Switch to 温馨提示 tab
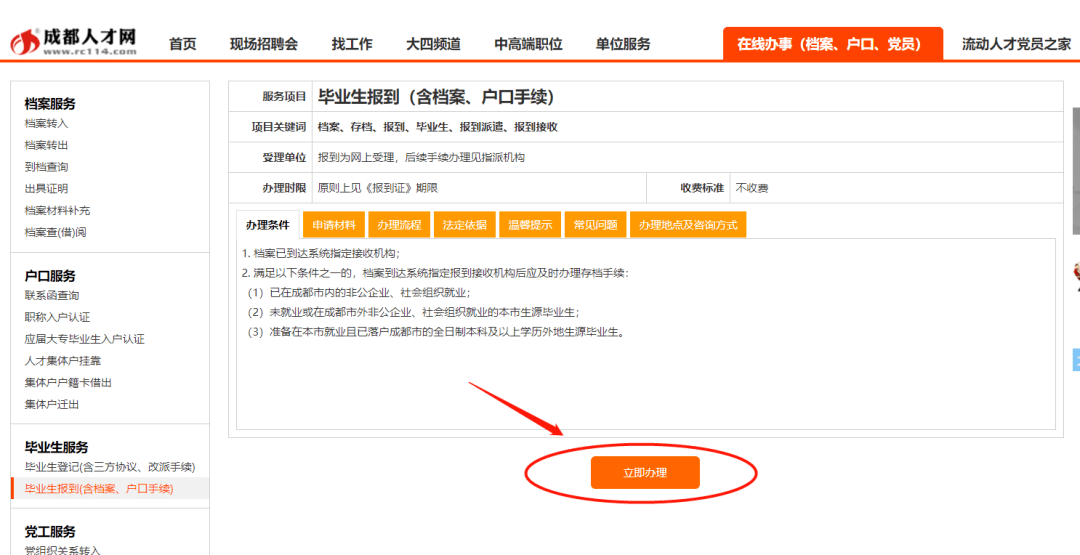Viewport: 1080px width, 555px height. point(530,224)
